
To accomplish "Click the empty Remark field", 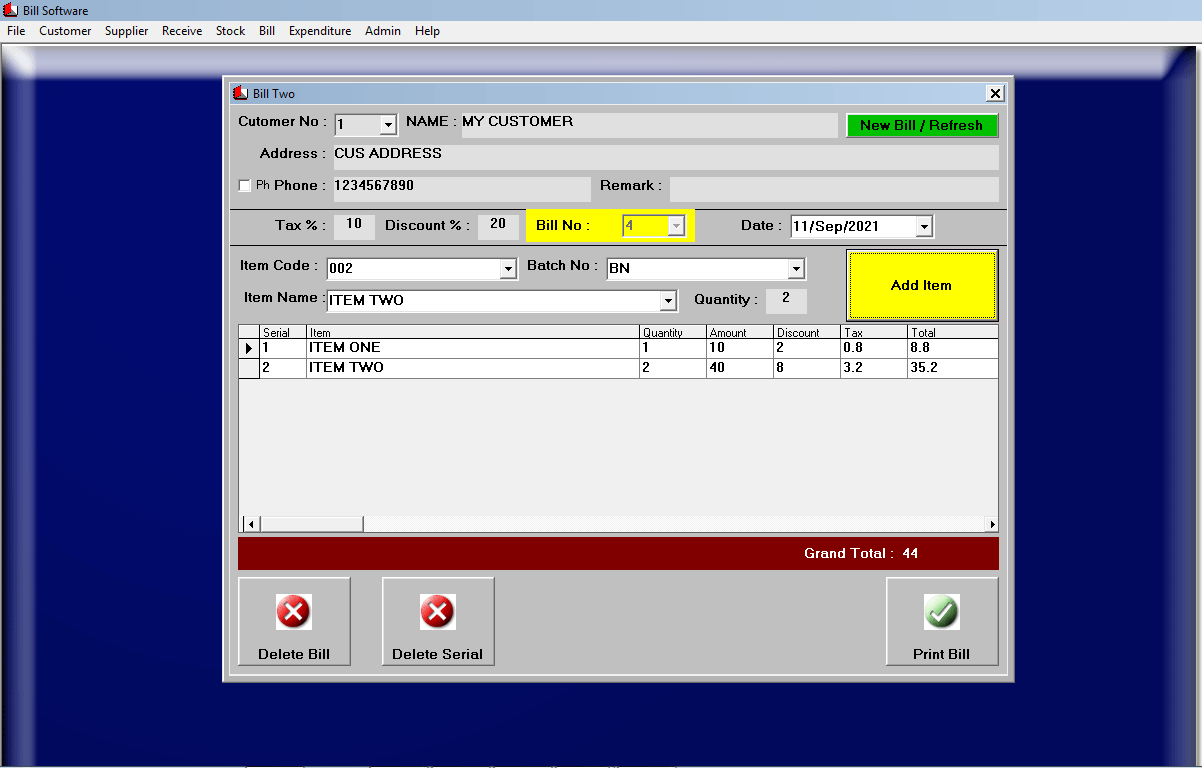I will pos(834,189).
